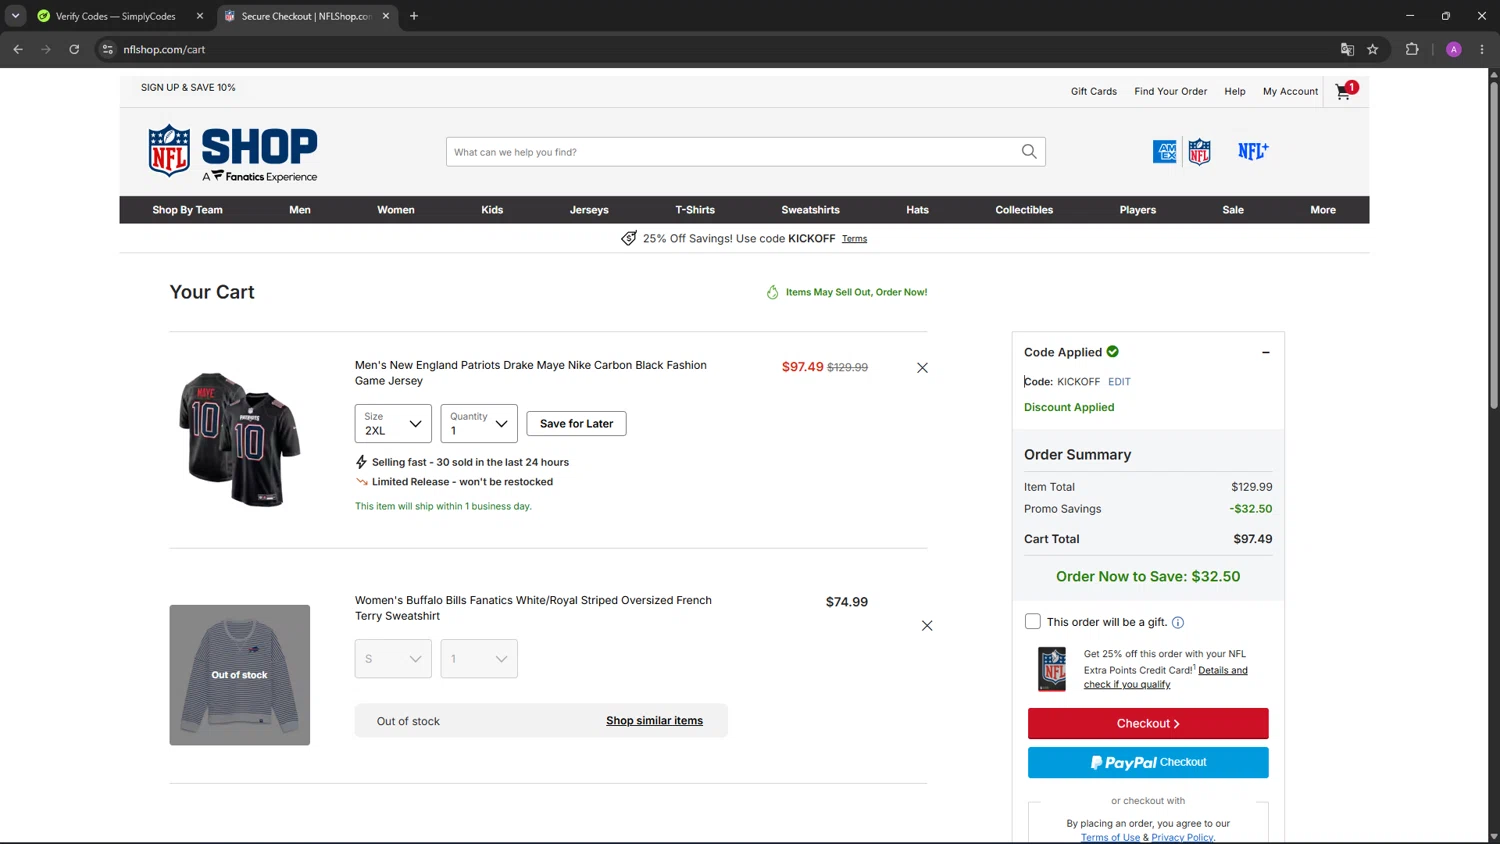Image resolution: width=1500 pixels, height=844 pixels.
Task: Open the More menu
Action: [1323, 210]
